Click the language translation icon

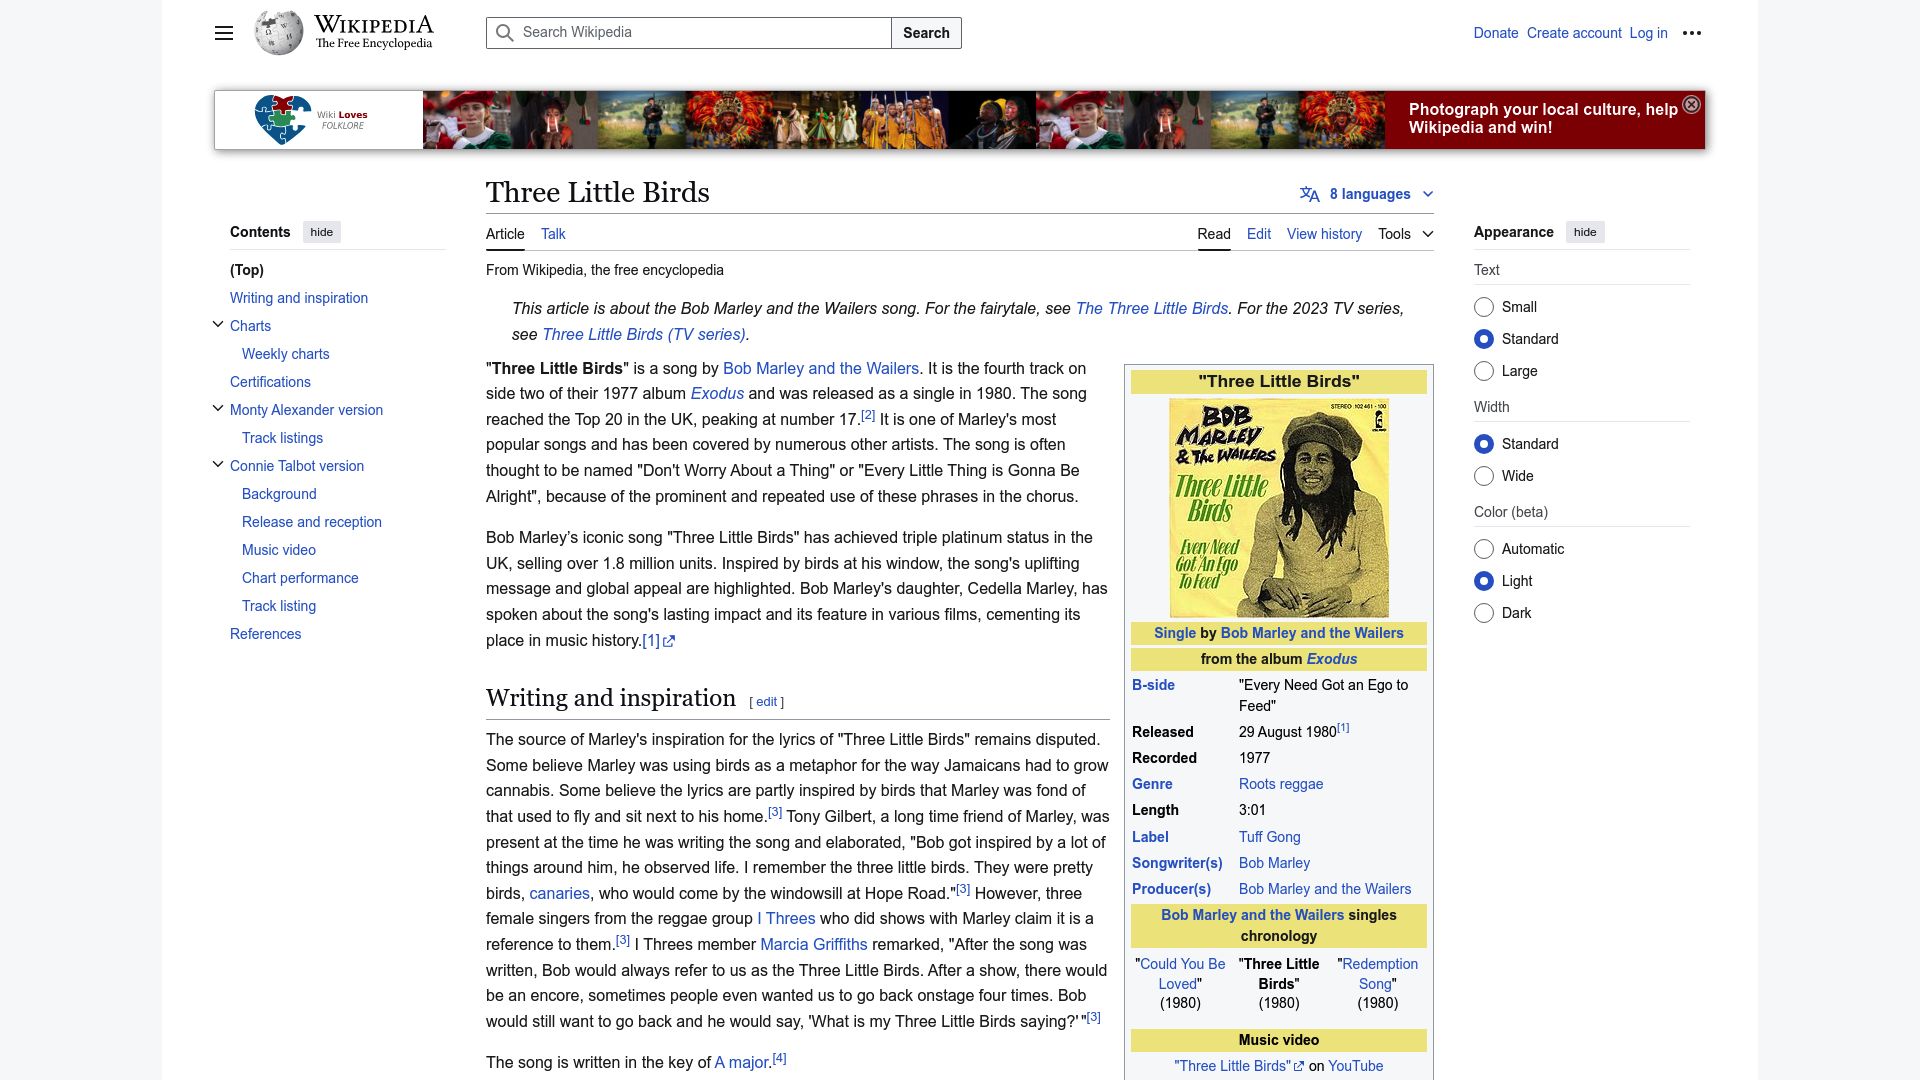pyautogui.click(x=1310, y=194)
